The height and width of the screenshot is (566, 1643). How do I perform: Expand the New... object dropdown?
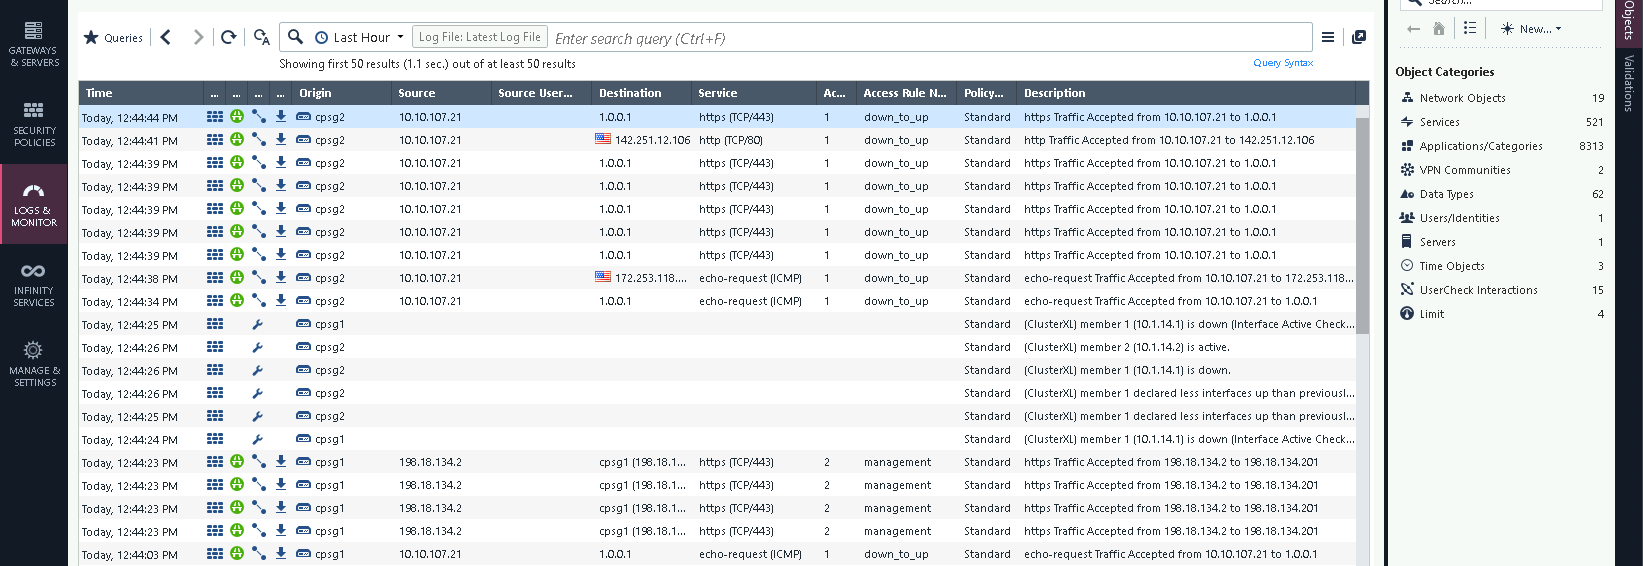coord(1531,29)
